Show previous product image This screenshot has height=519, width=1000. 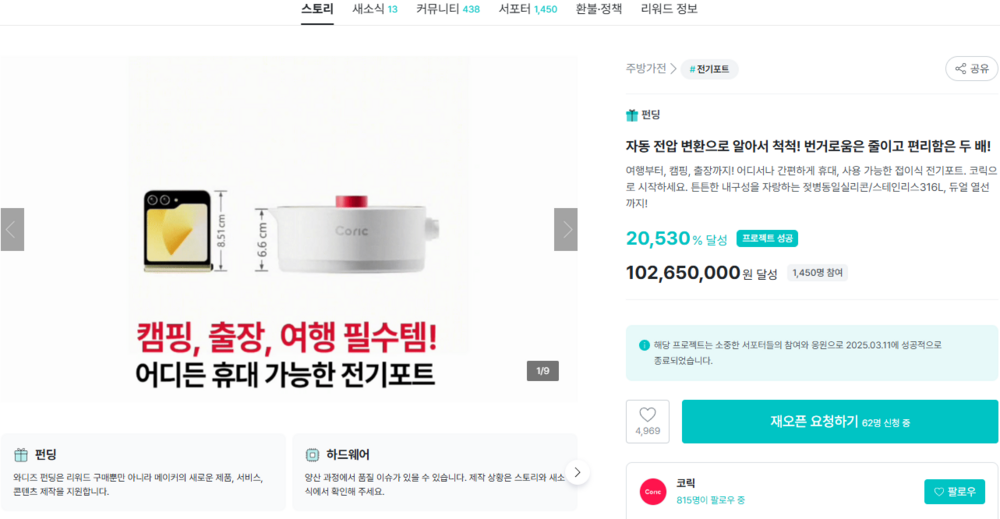pos(12,229)
